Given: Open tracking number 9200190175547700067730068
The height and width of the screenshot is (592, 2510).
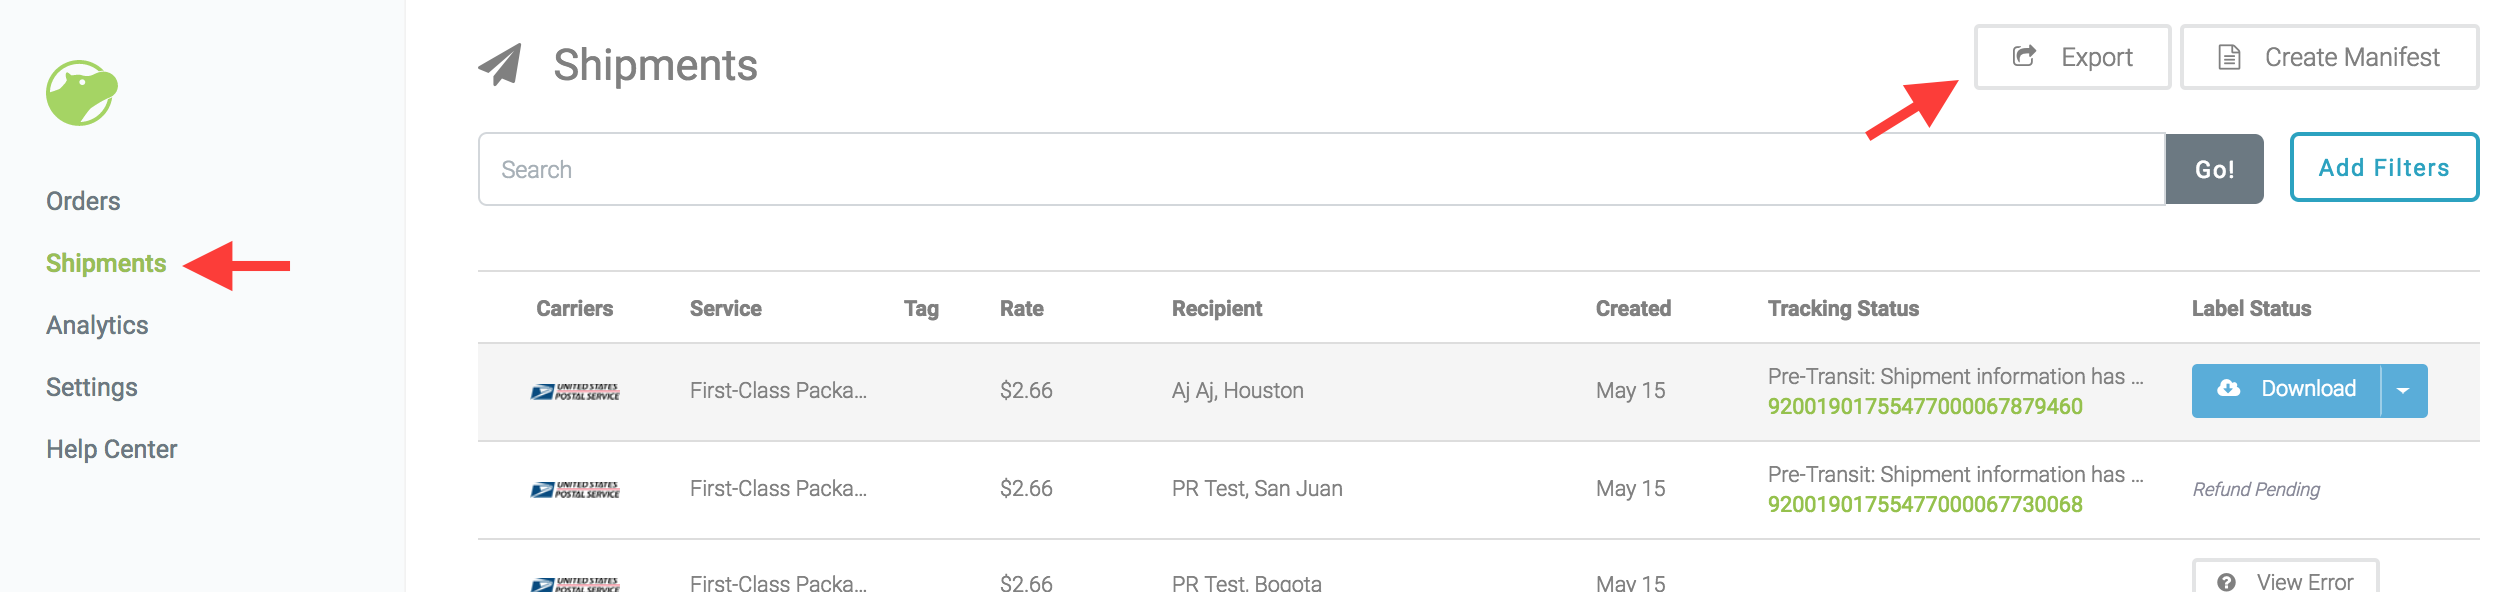Looking at the screenshot, I should pyautogui.click(x=1925, y=504).
